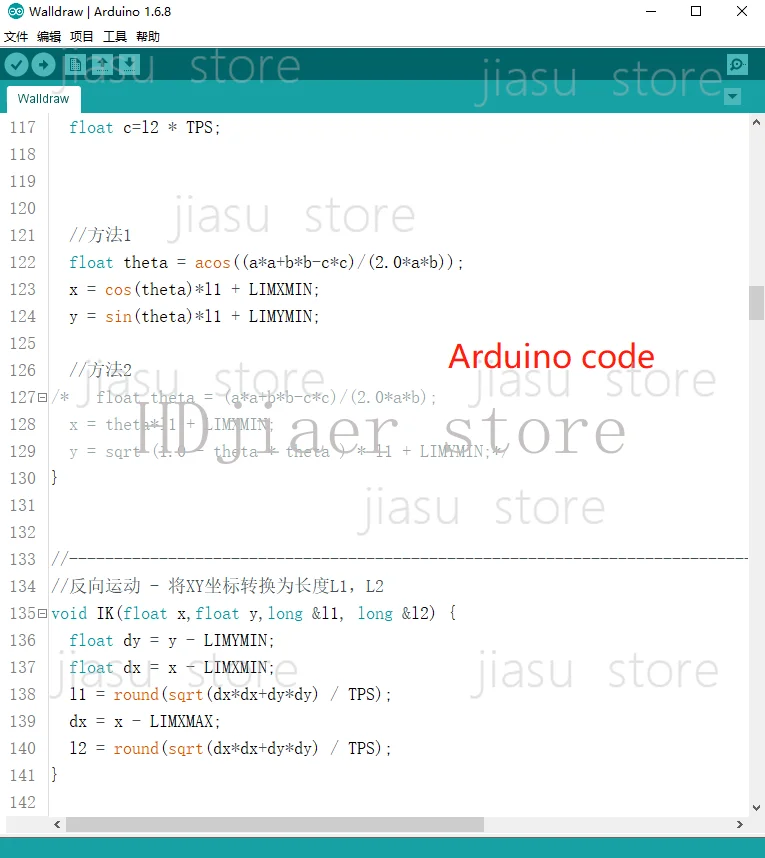This screenshot has height=858, width=765.
Task: Click 'acos' on line 122
Action: pos(213,263)
